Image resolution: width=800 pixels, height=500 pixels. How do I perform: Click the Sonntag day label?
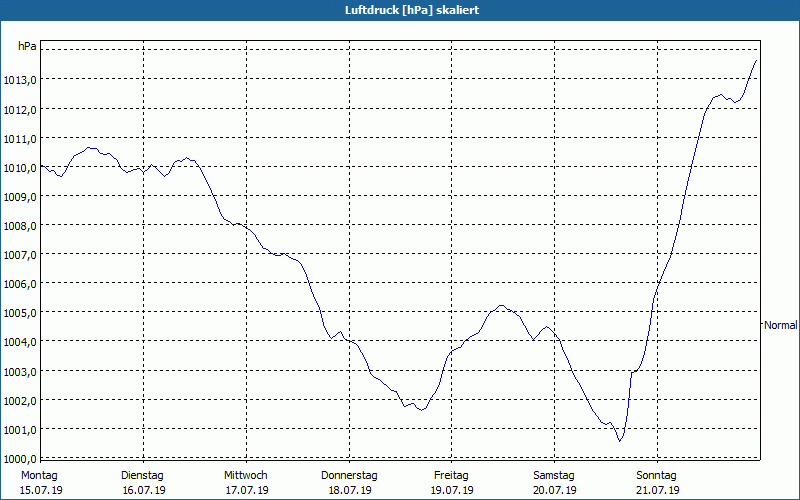pos(656,476)
